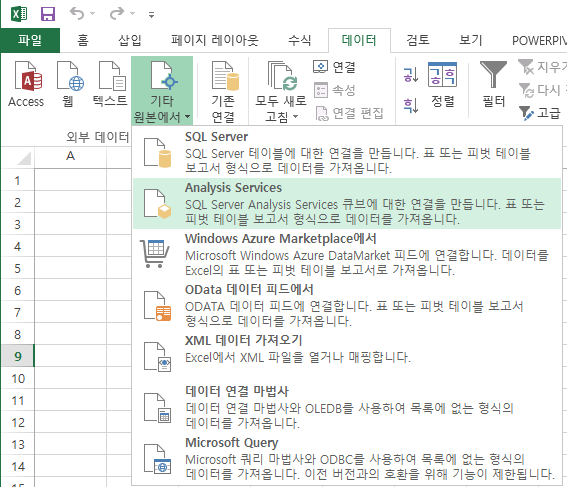Switch to the 수식 tab
This screenshot has width=567, height=487.
pyautogui.click(x=299, y=40)
